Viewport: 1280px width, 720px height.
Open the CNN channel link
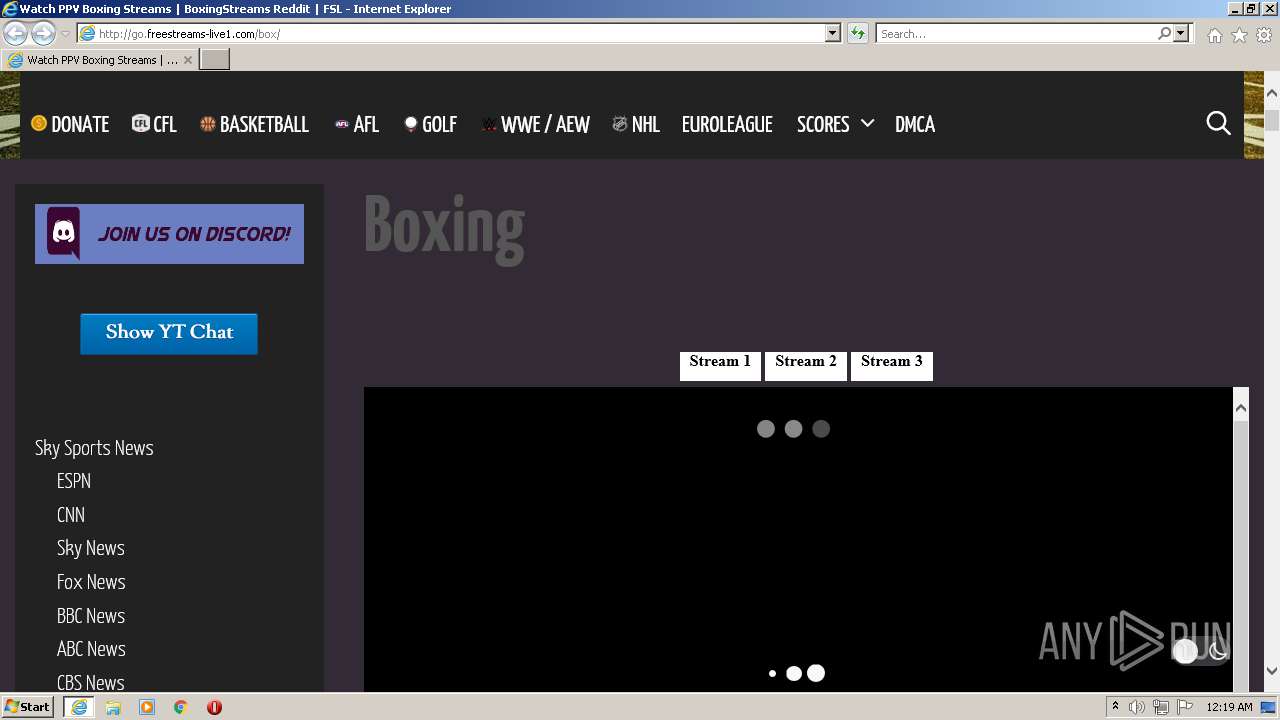(x=71, y=515)
